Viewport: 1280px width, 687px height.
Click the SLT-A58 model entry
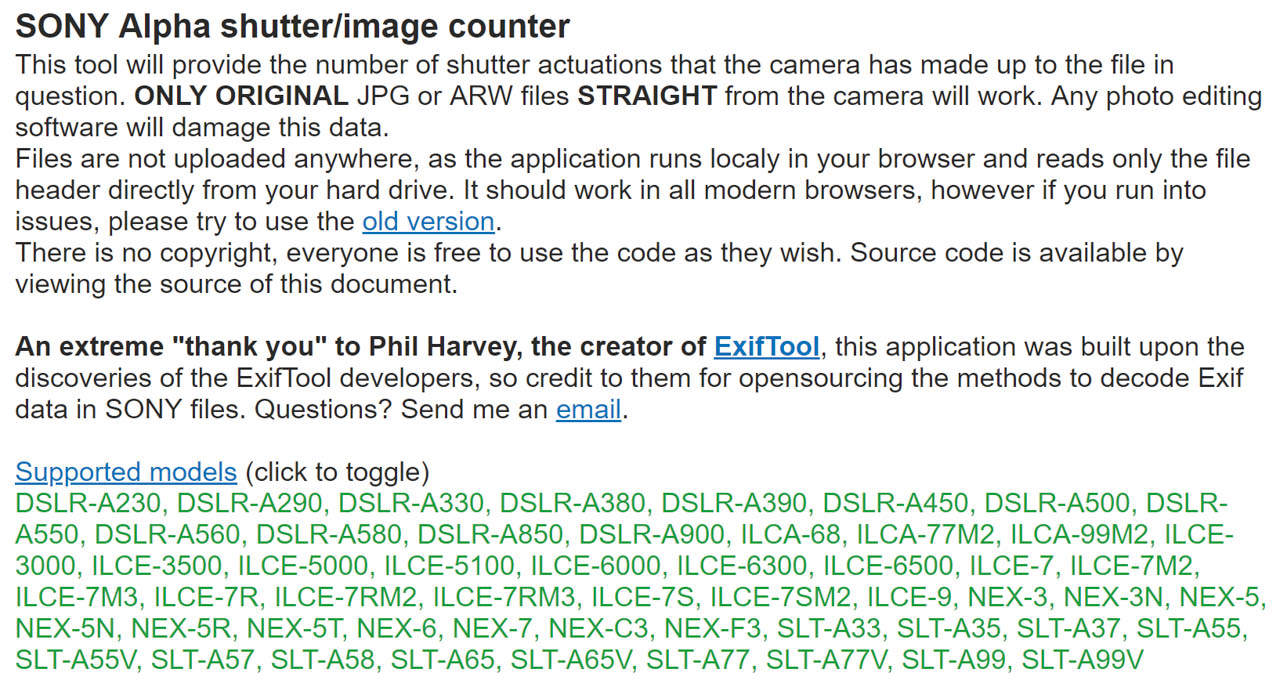click(x=324, y=661)
